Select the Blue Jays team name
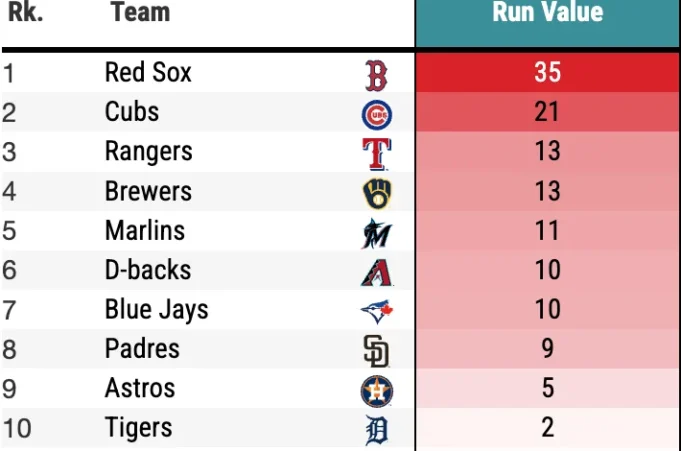This screenshot has width=681, height=451. (156, 310)
